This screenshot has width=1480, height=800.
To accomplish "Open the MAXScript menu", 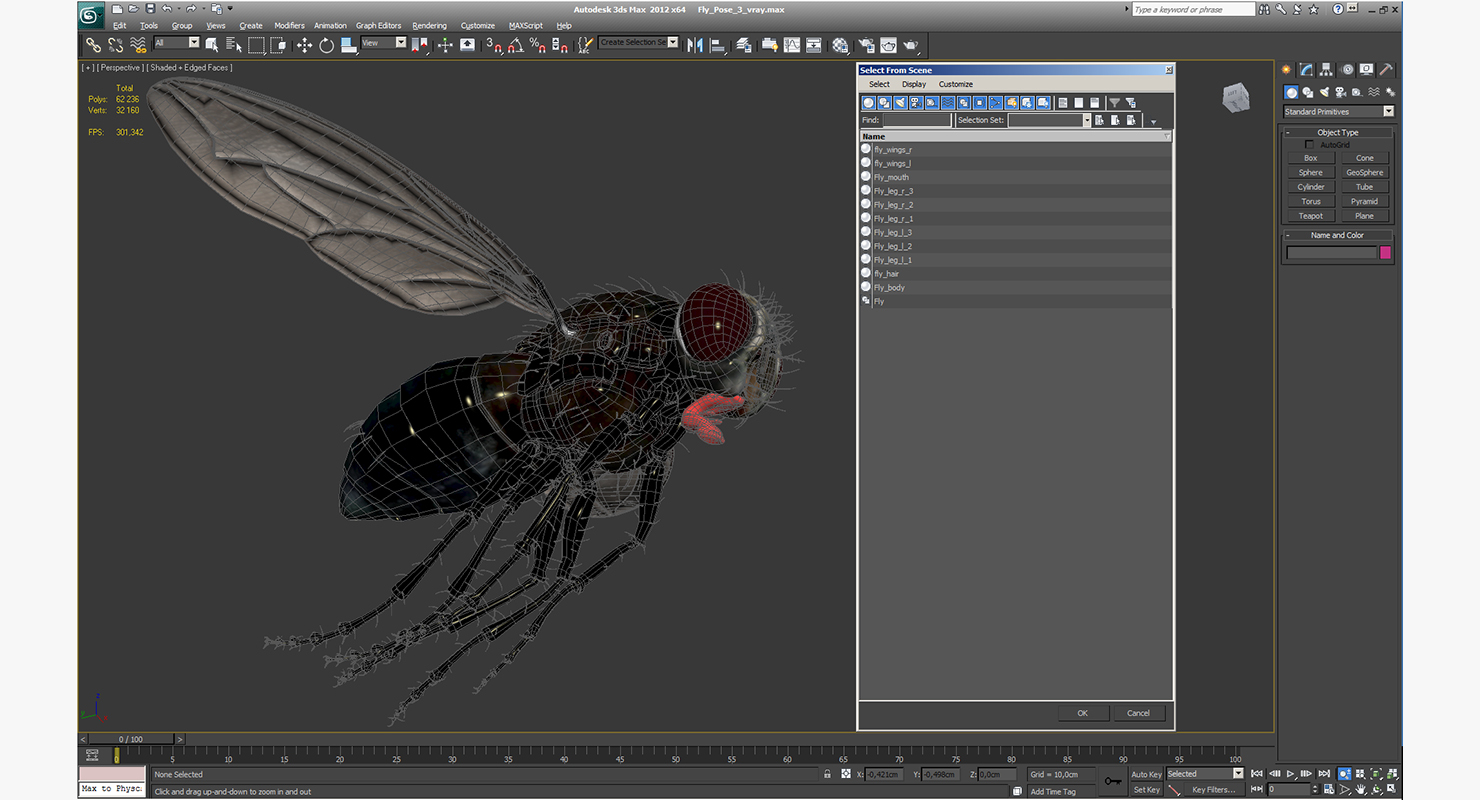I will click(x=525, y=26).
